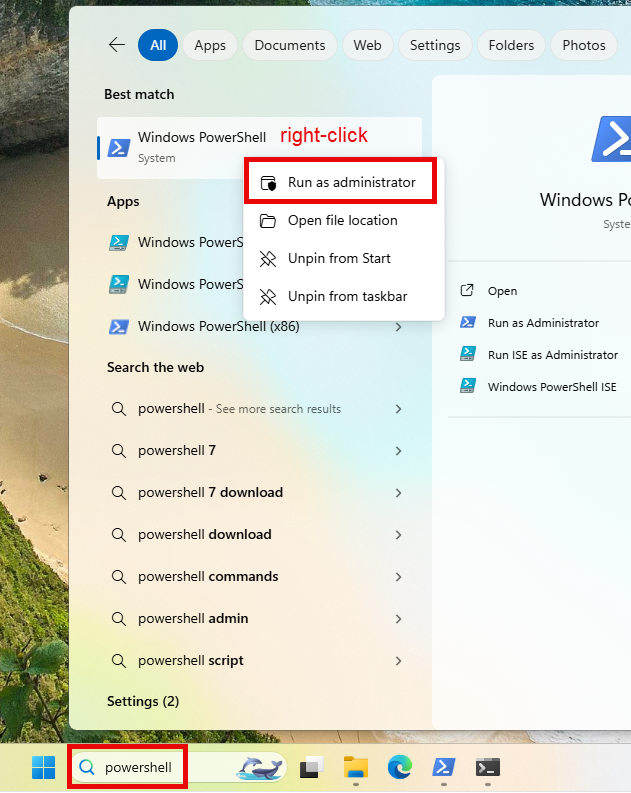Image resolution: width=631 pixels, height=793 pixels.
Task: Click PowerShell icon beside Run as Administrator
Action: point(468,322)
